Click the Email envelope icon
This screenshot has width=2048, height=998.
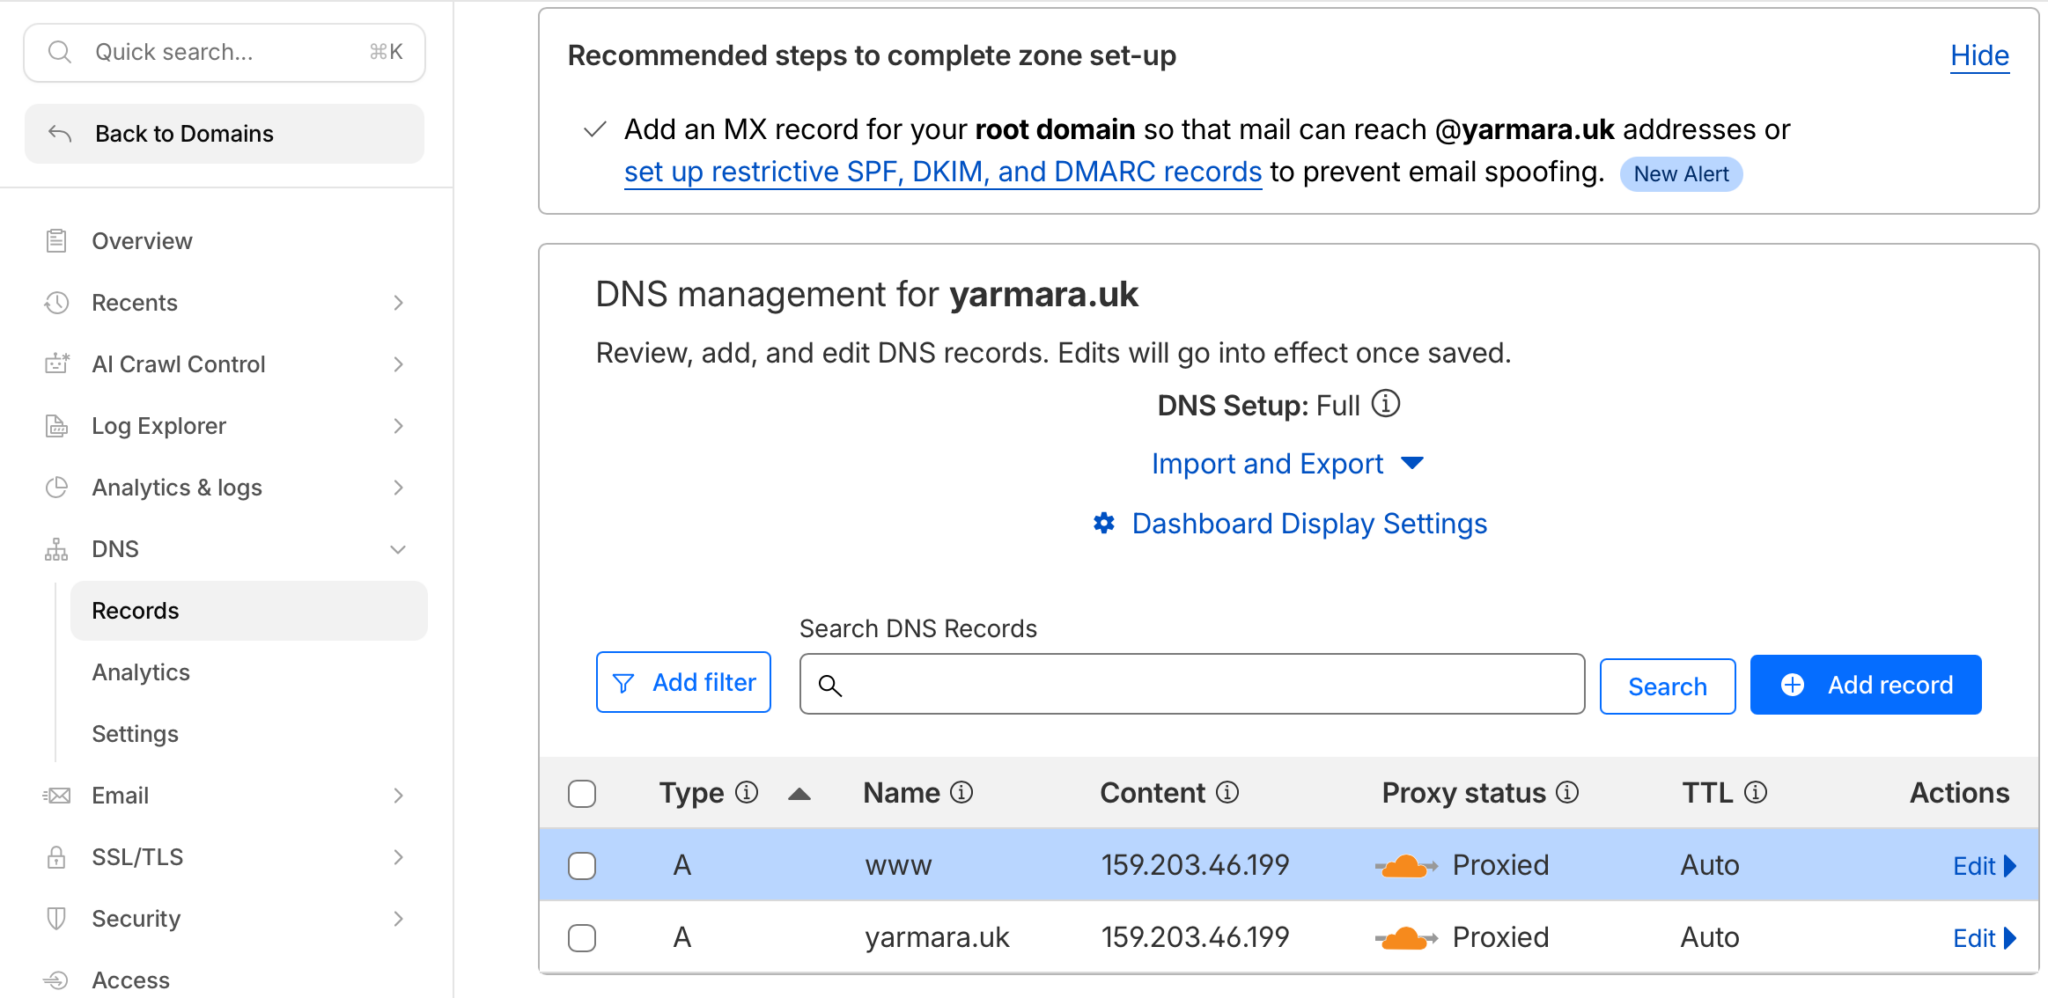(x=57, y=796)
